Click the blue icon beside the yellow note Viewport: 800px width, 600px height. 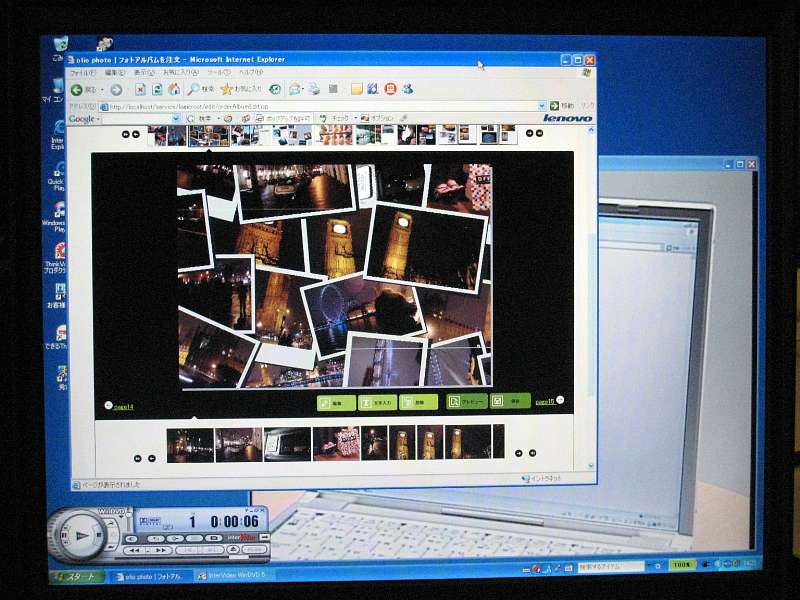click(373, 89)
